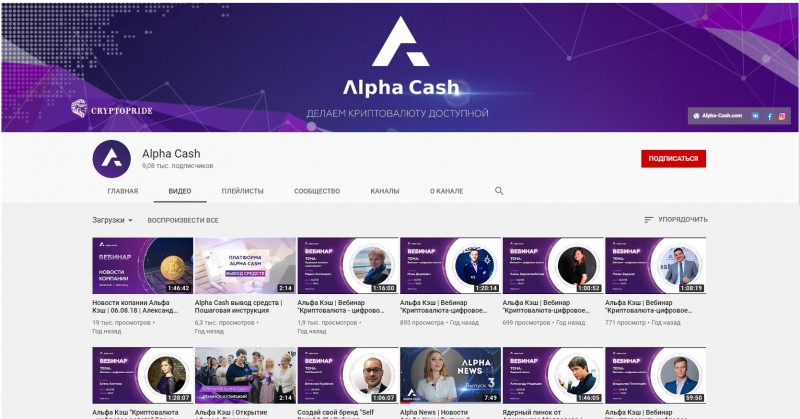
Task: Open the Alpha Cash вывод средств video title
Action: point(238,306)
